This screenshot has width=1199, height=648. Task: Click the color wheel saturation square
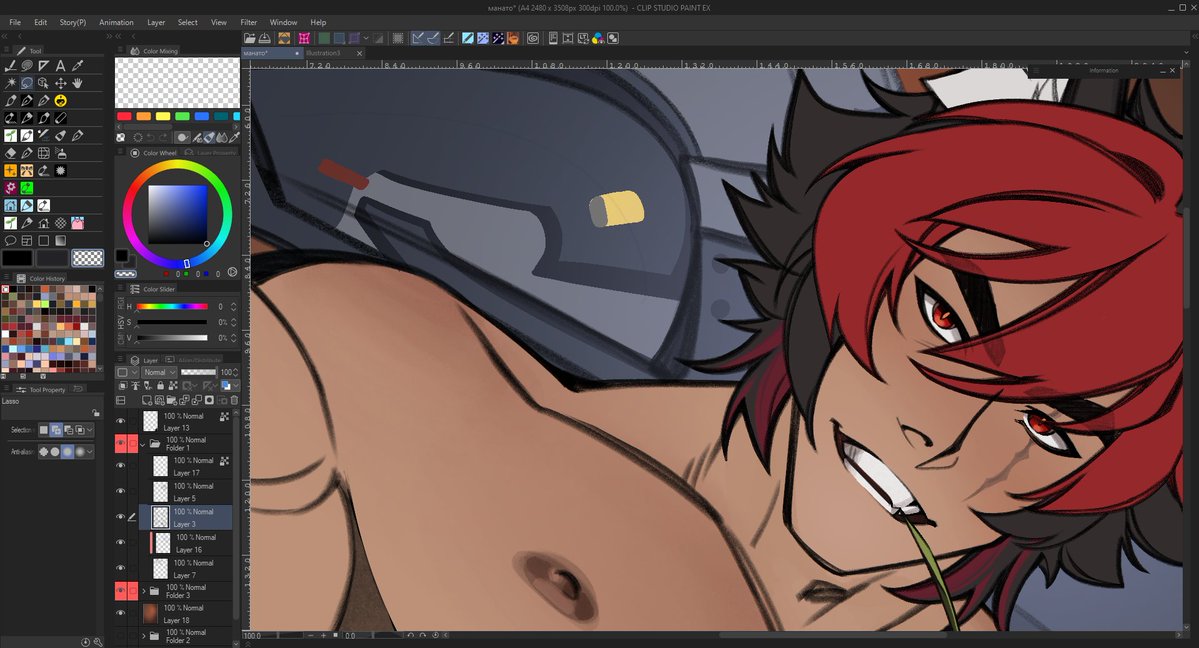click(177, 214)
